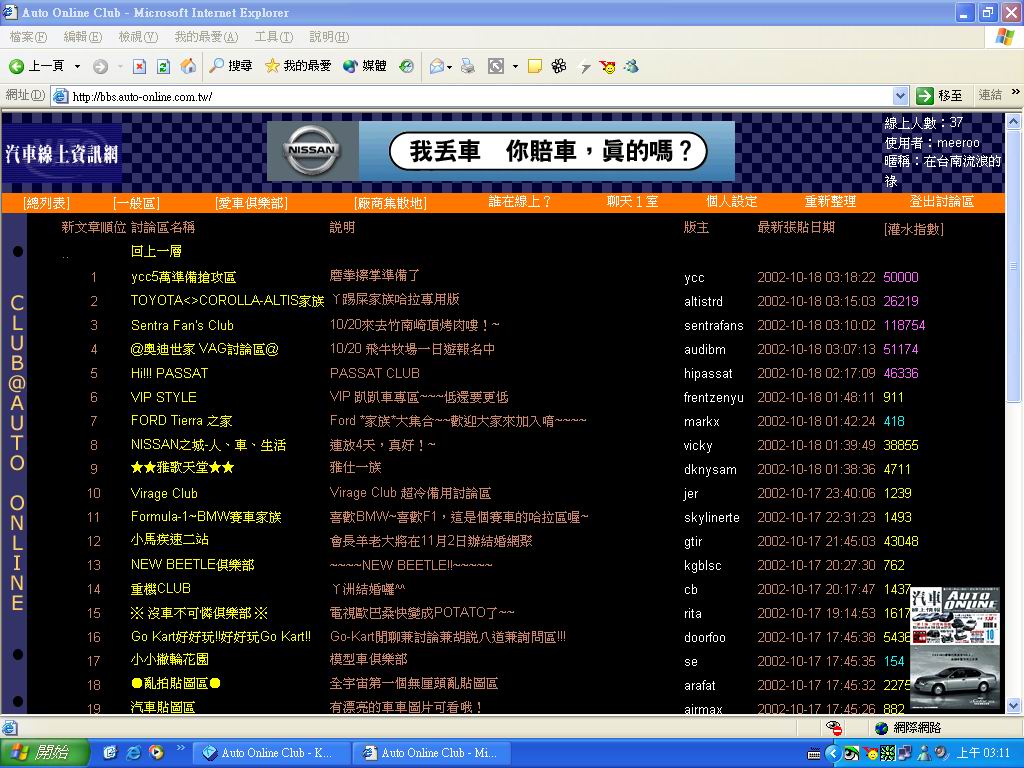Click the Print toolbar icon
The image size is (1024, 768).
pos(467,66)
